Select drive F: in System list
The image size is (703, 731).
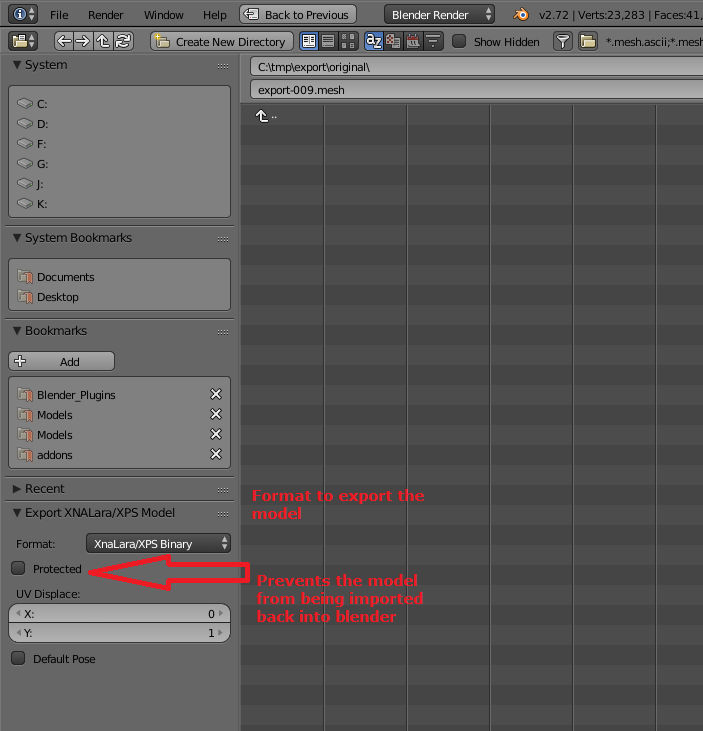[119, 144]
